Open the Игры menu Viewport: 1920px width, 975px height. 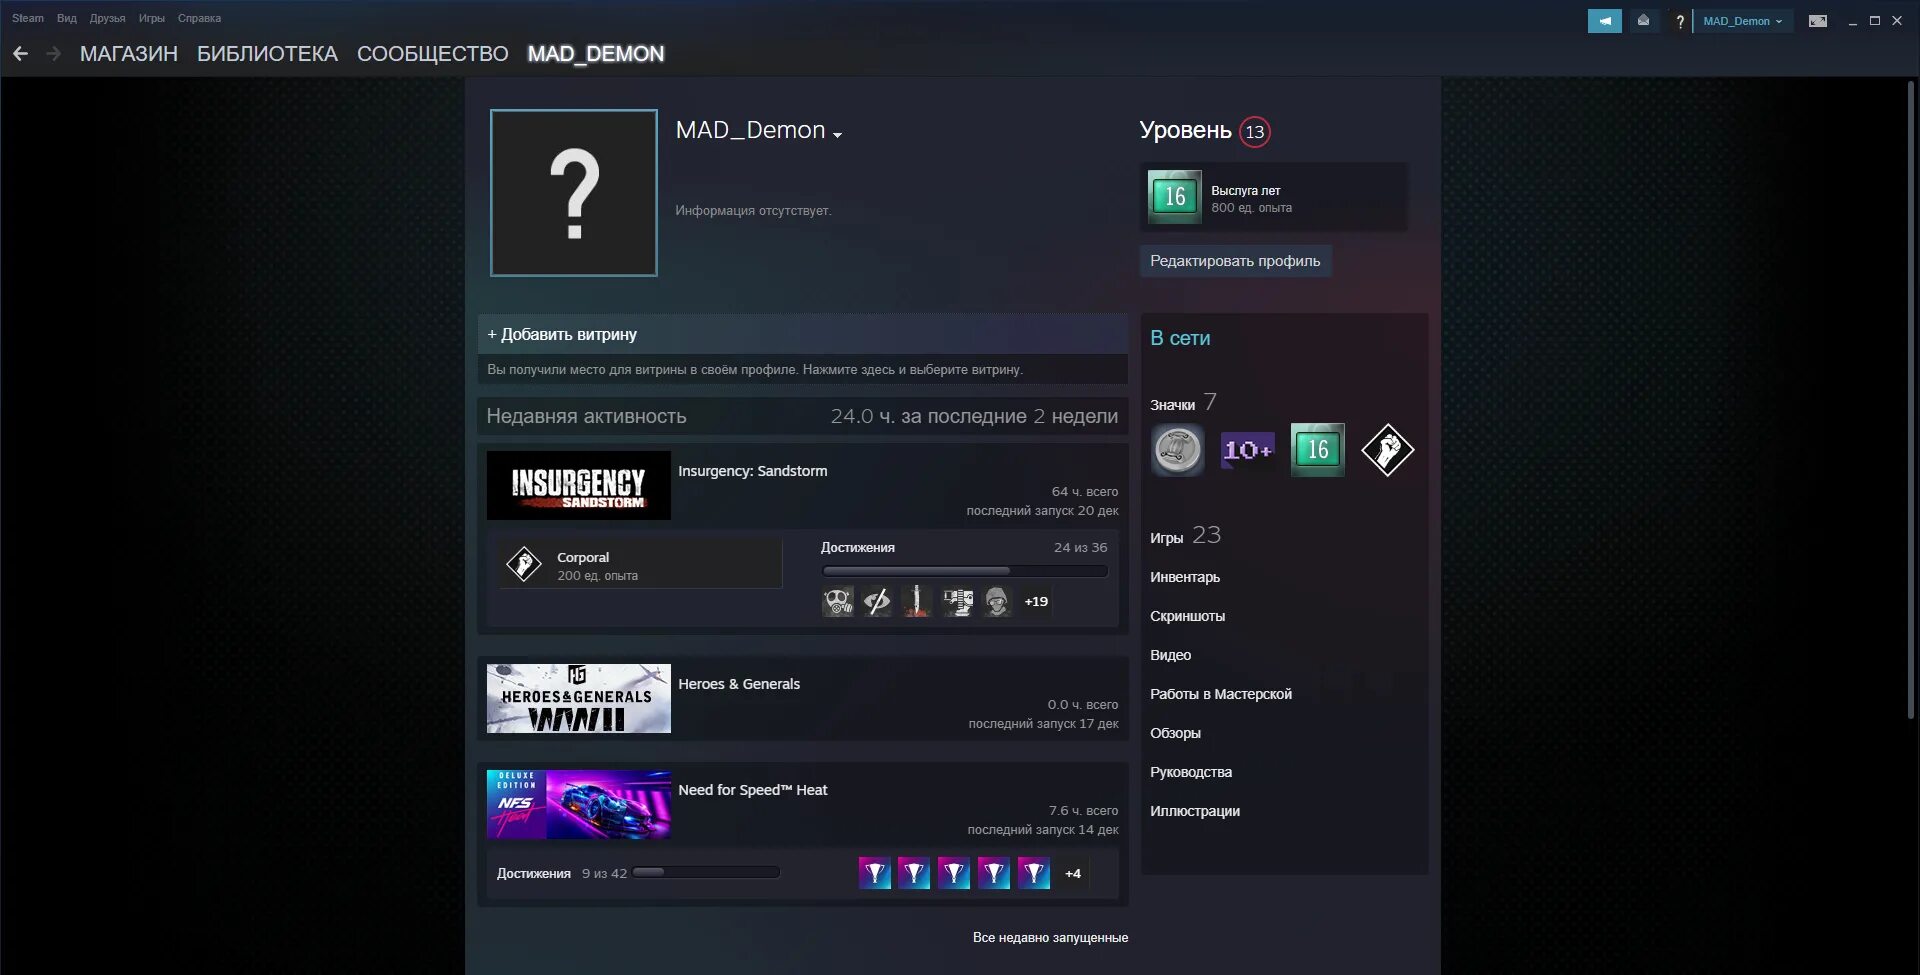152,18
